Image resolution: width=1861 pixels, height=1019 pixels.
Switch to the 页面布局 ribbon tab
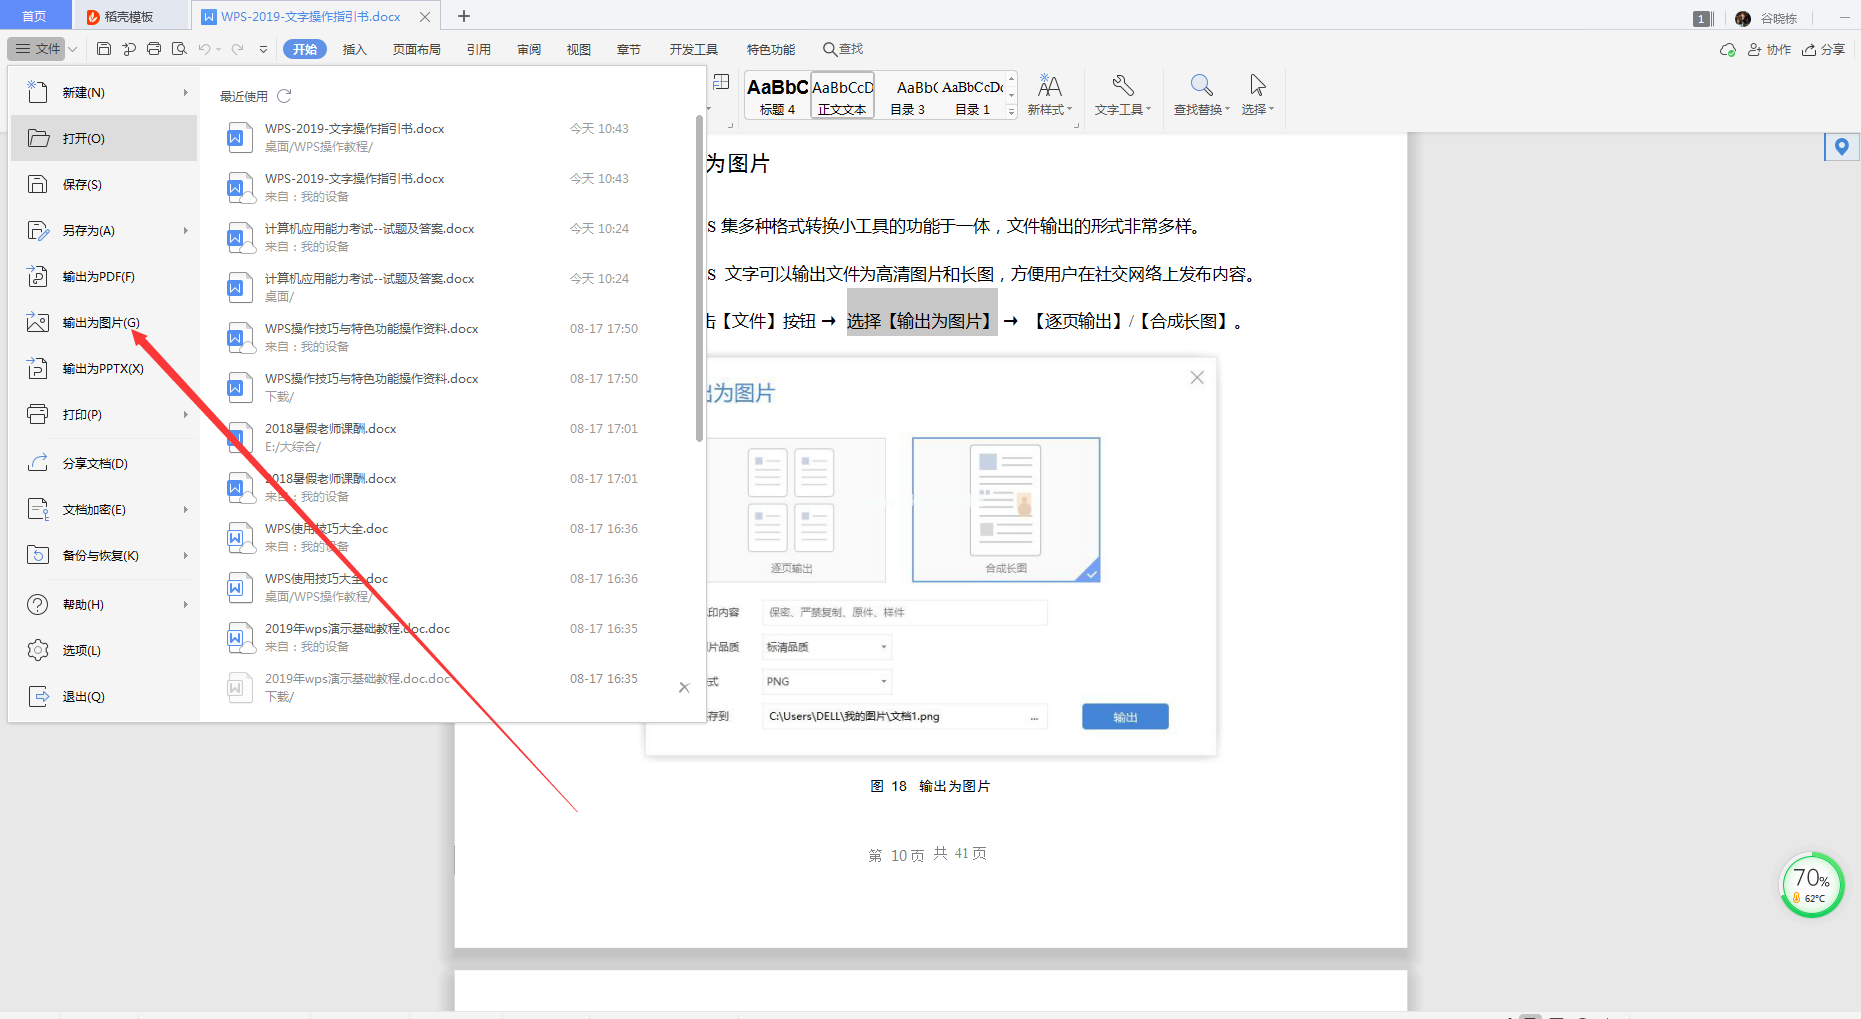click(x=417, y=49)
